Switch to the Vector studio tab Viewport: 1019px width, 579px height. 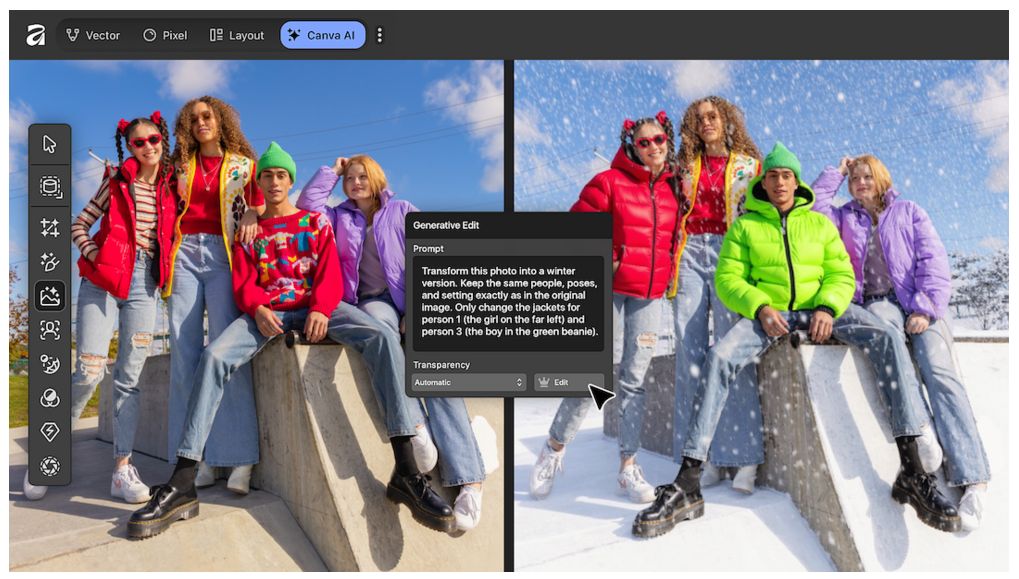click(x=93, y=35)
